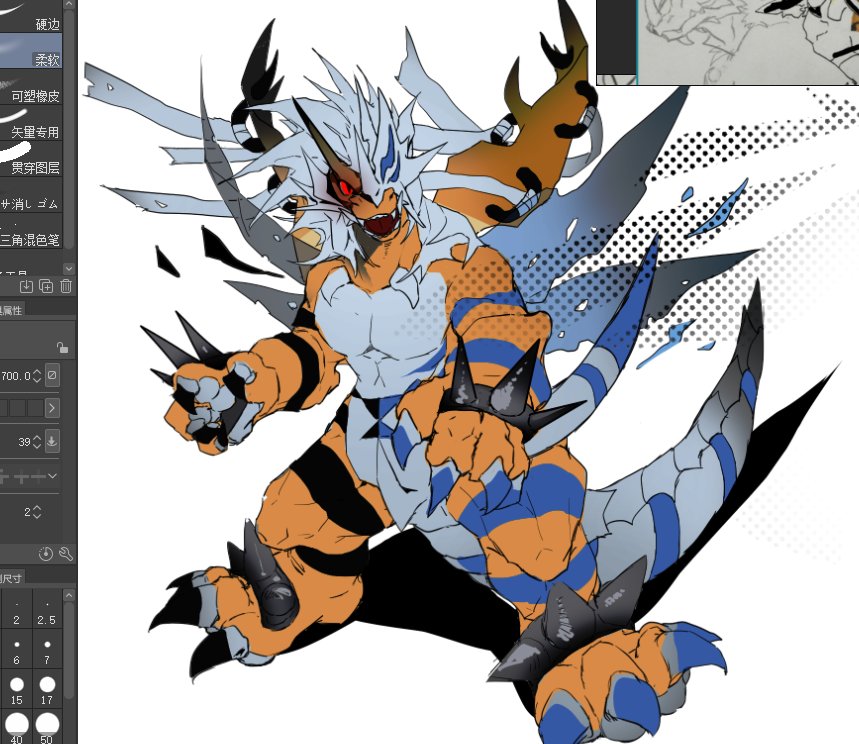Click the stepper arrows beside value 39
Image resolution: width=859 pixels, height=744 pixels.
(37, 442)
